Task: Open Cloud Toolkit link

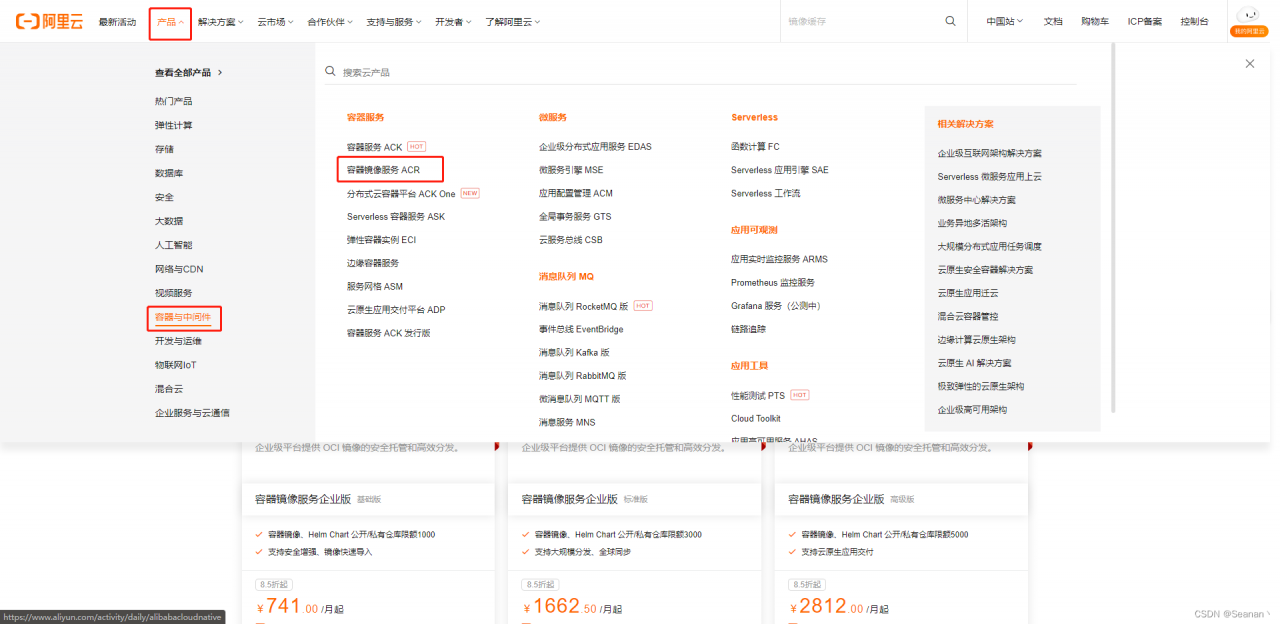Action: 756,419
